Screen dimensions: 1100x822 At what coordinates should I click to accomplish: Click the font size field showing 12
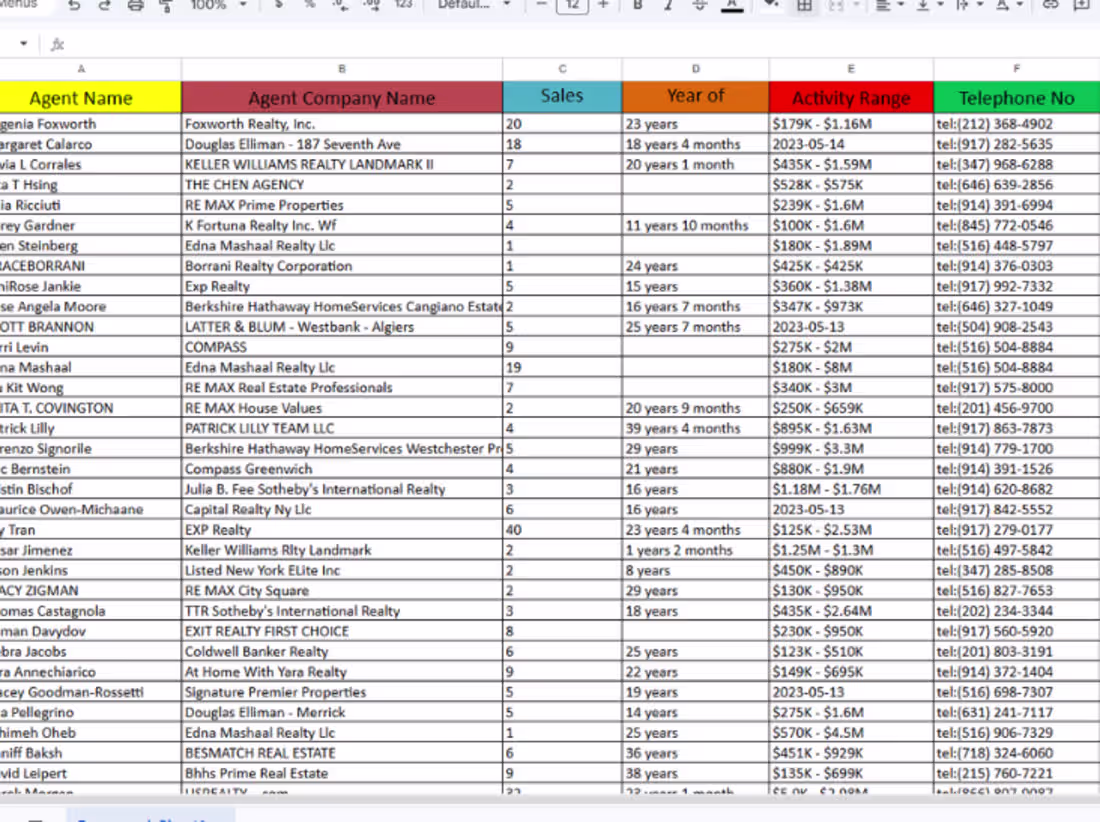[572, 6]
